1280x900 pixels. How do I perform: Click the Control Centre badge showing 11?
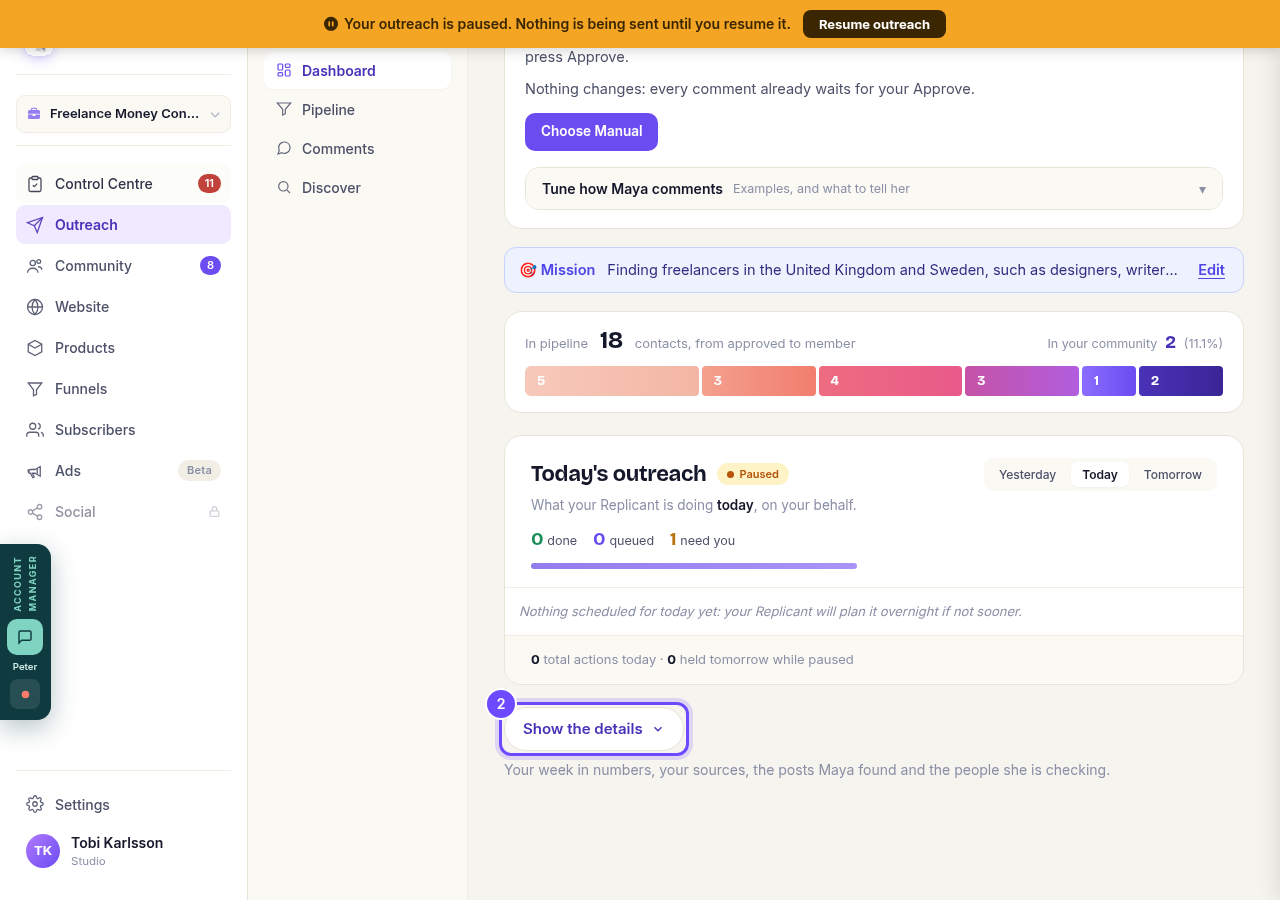pos(209,184)
